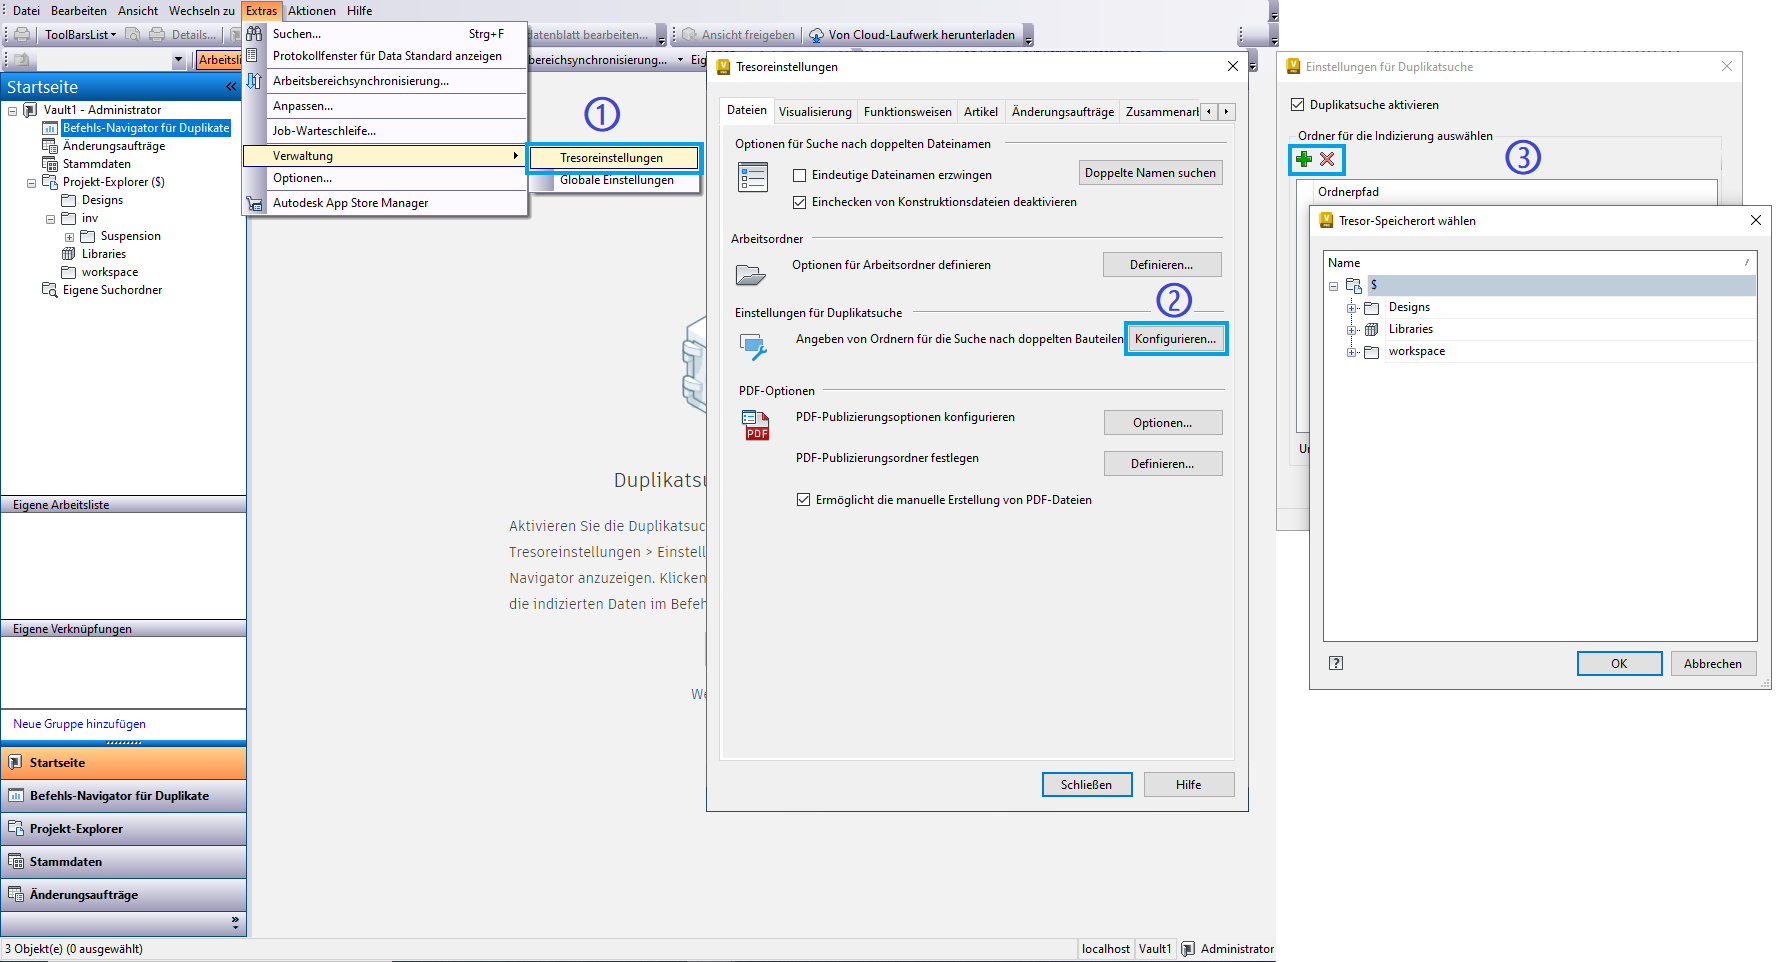Click the Änderungsaufträge icon in the bottom navigation
This screenshot has width=1779, height=962.
point(15,895)
